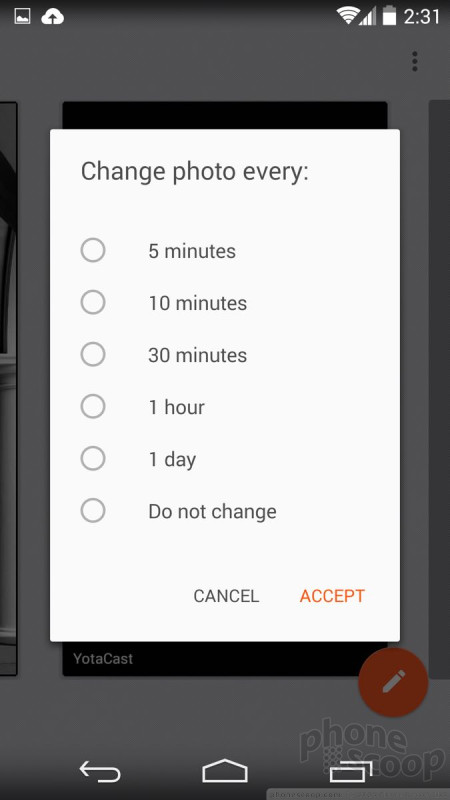The image size is (450, 800).
Task: Tap the picture notification icon in status bar
Action: tap(22, 17)
